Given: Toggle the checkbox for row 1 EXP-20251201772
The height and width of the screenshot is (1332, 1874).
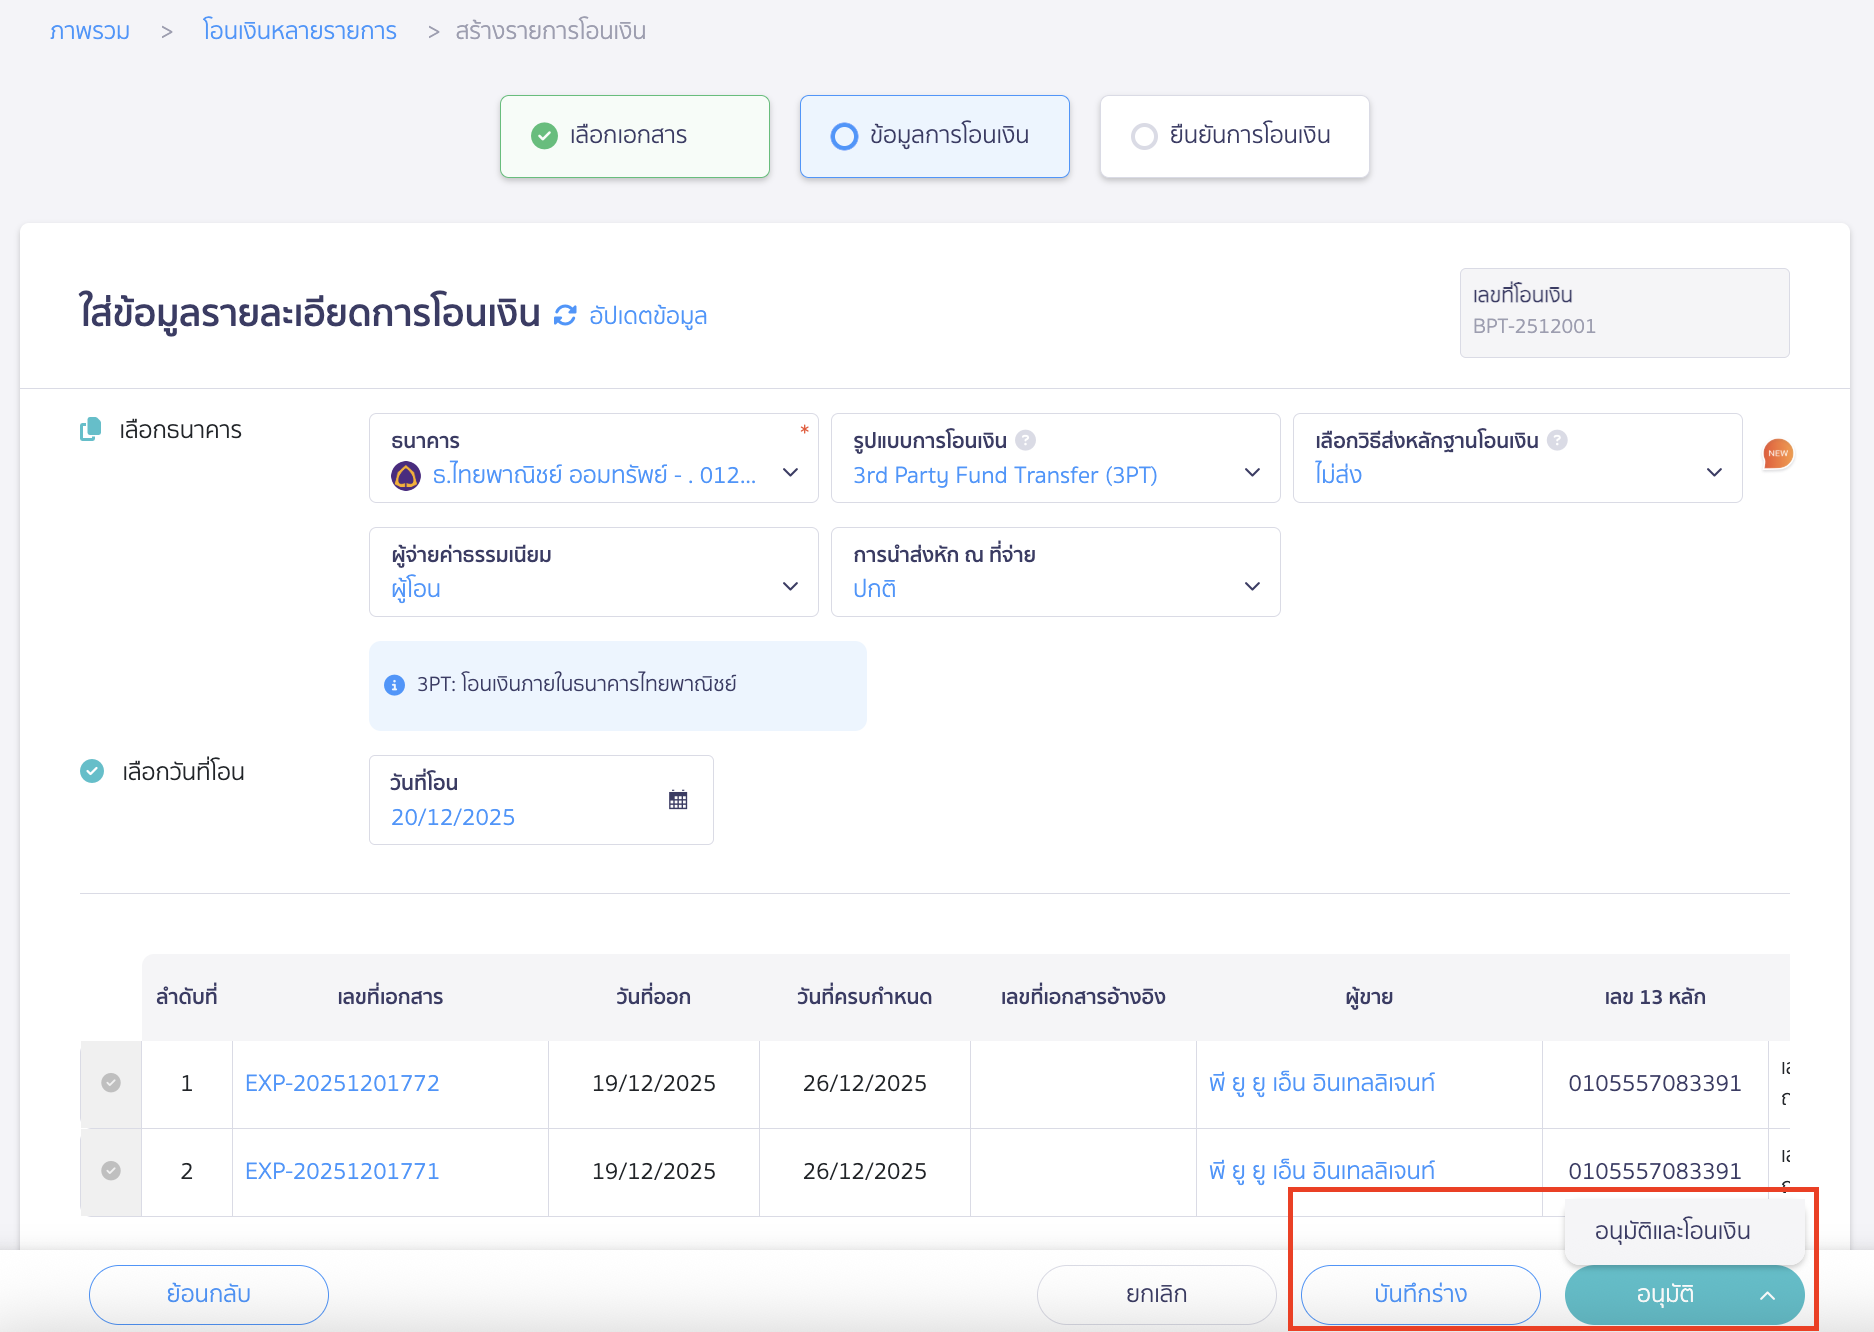Looking at the screenshot, I should tap(111, 1083).
